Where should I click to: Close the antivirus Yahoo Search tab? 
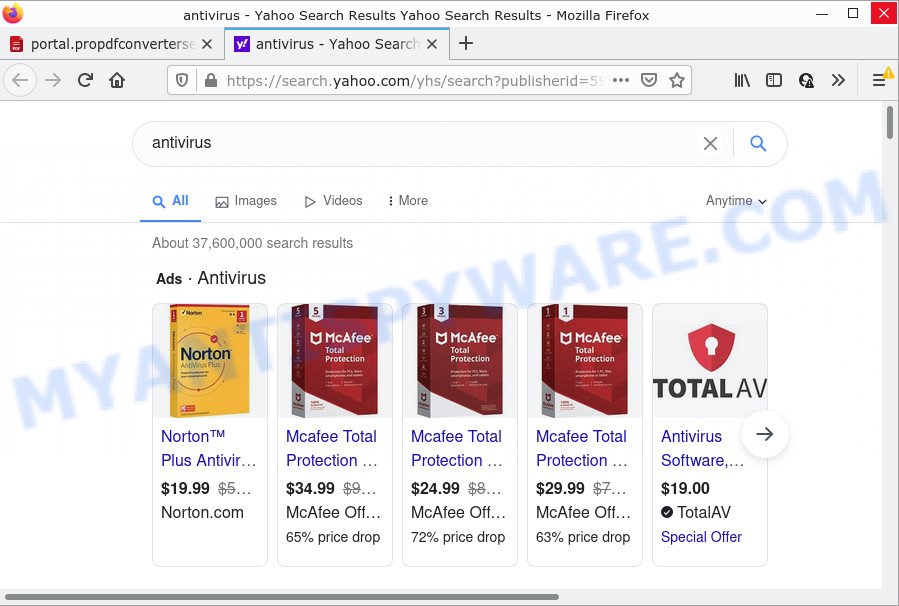point(432,44)
